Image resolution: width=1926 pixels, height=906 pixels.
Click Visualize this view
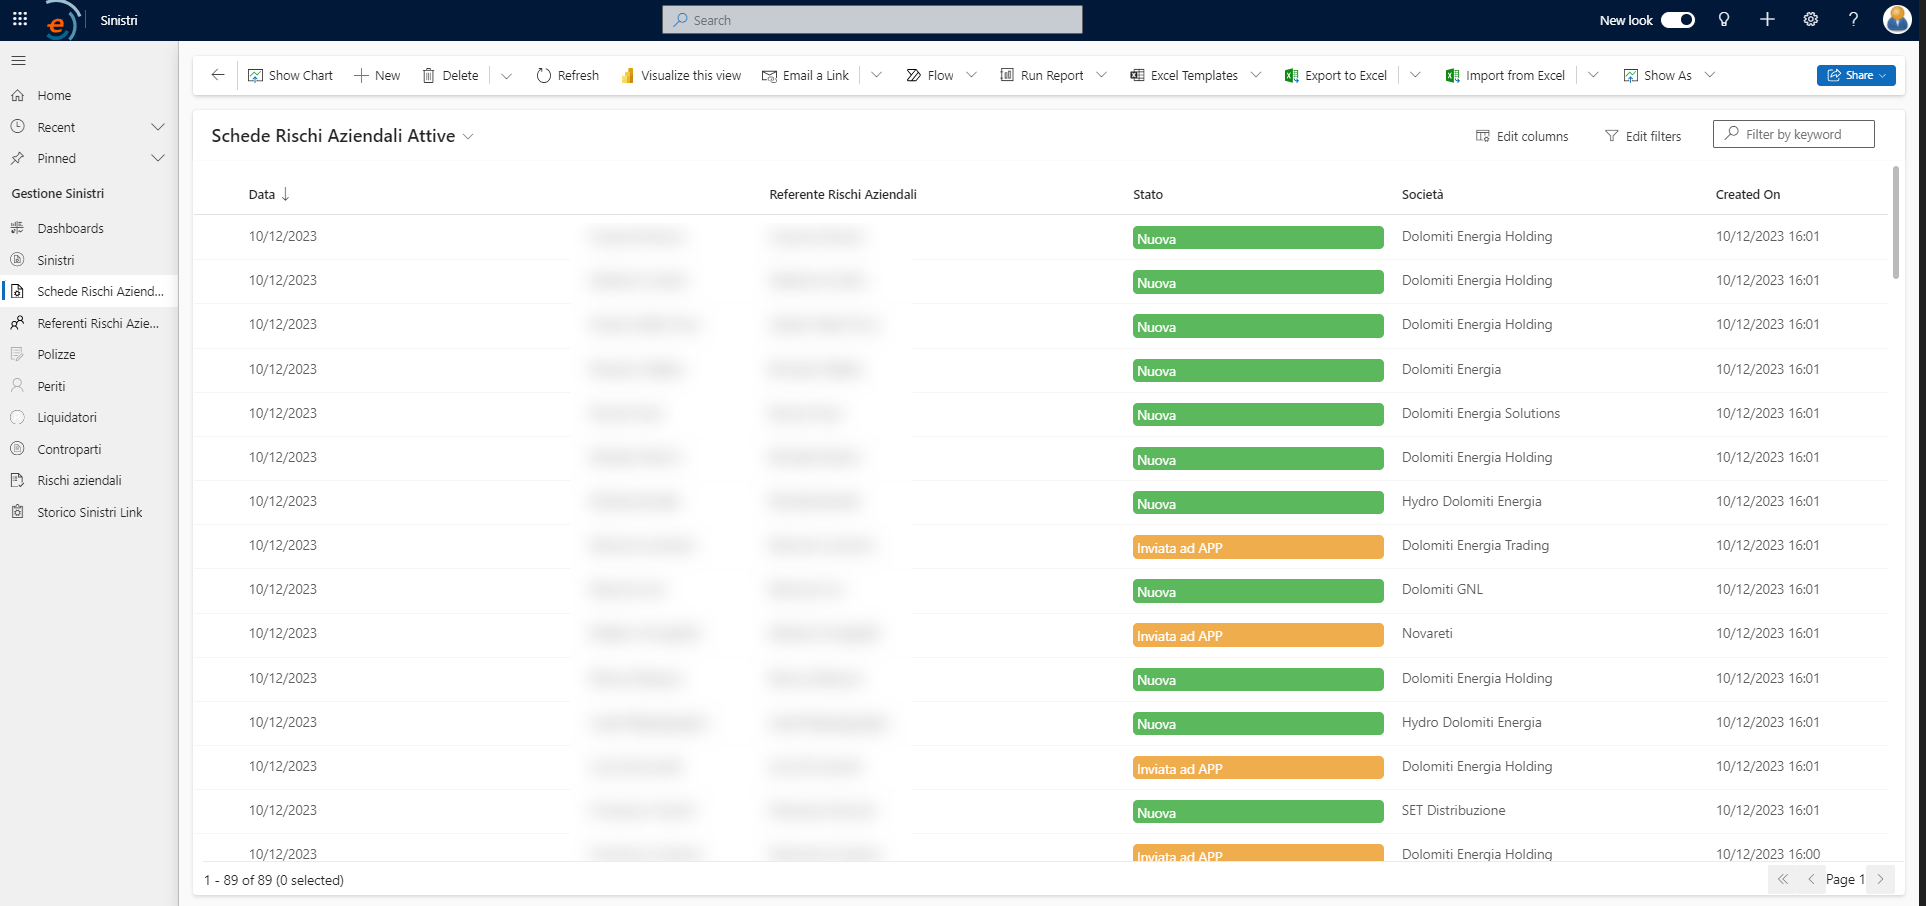pyautogui.click(x=681, y=75)
